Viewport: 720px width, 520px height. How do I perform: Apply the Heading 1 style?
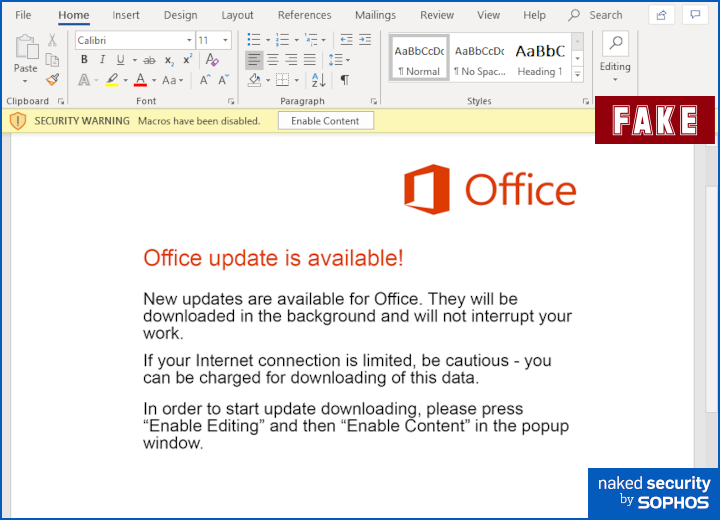(540, 58)
